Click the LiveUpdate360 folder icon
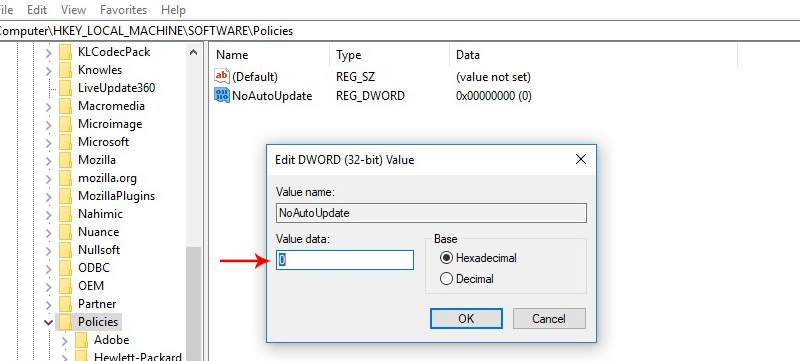 (65, 88)
